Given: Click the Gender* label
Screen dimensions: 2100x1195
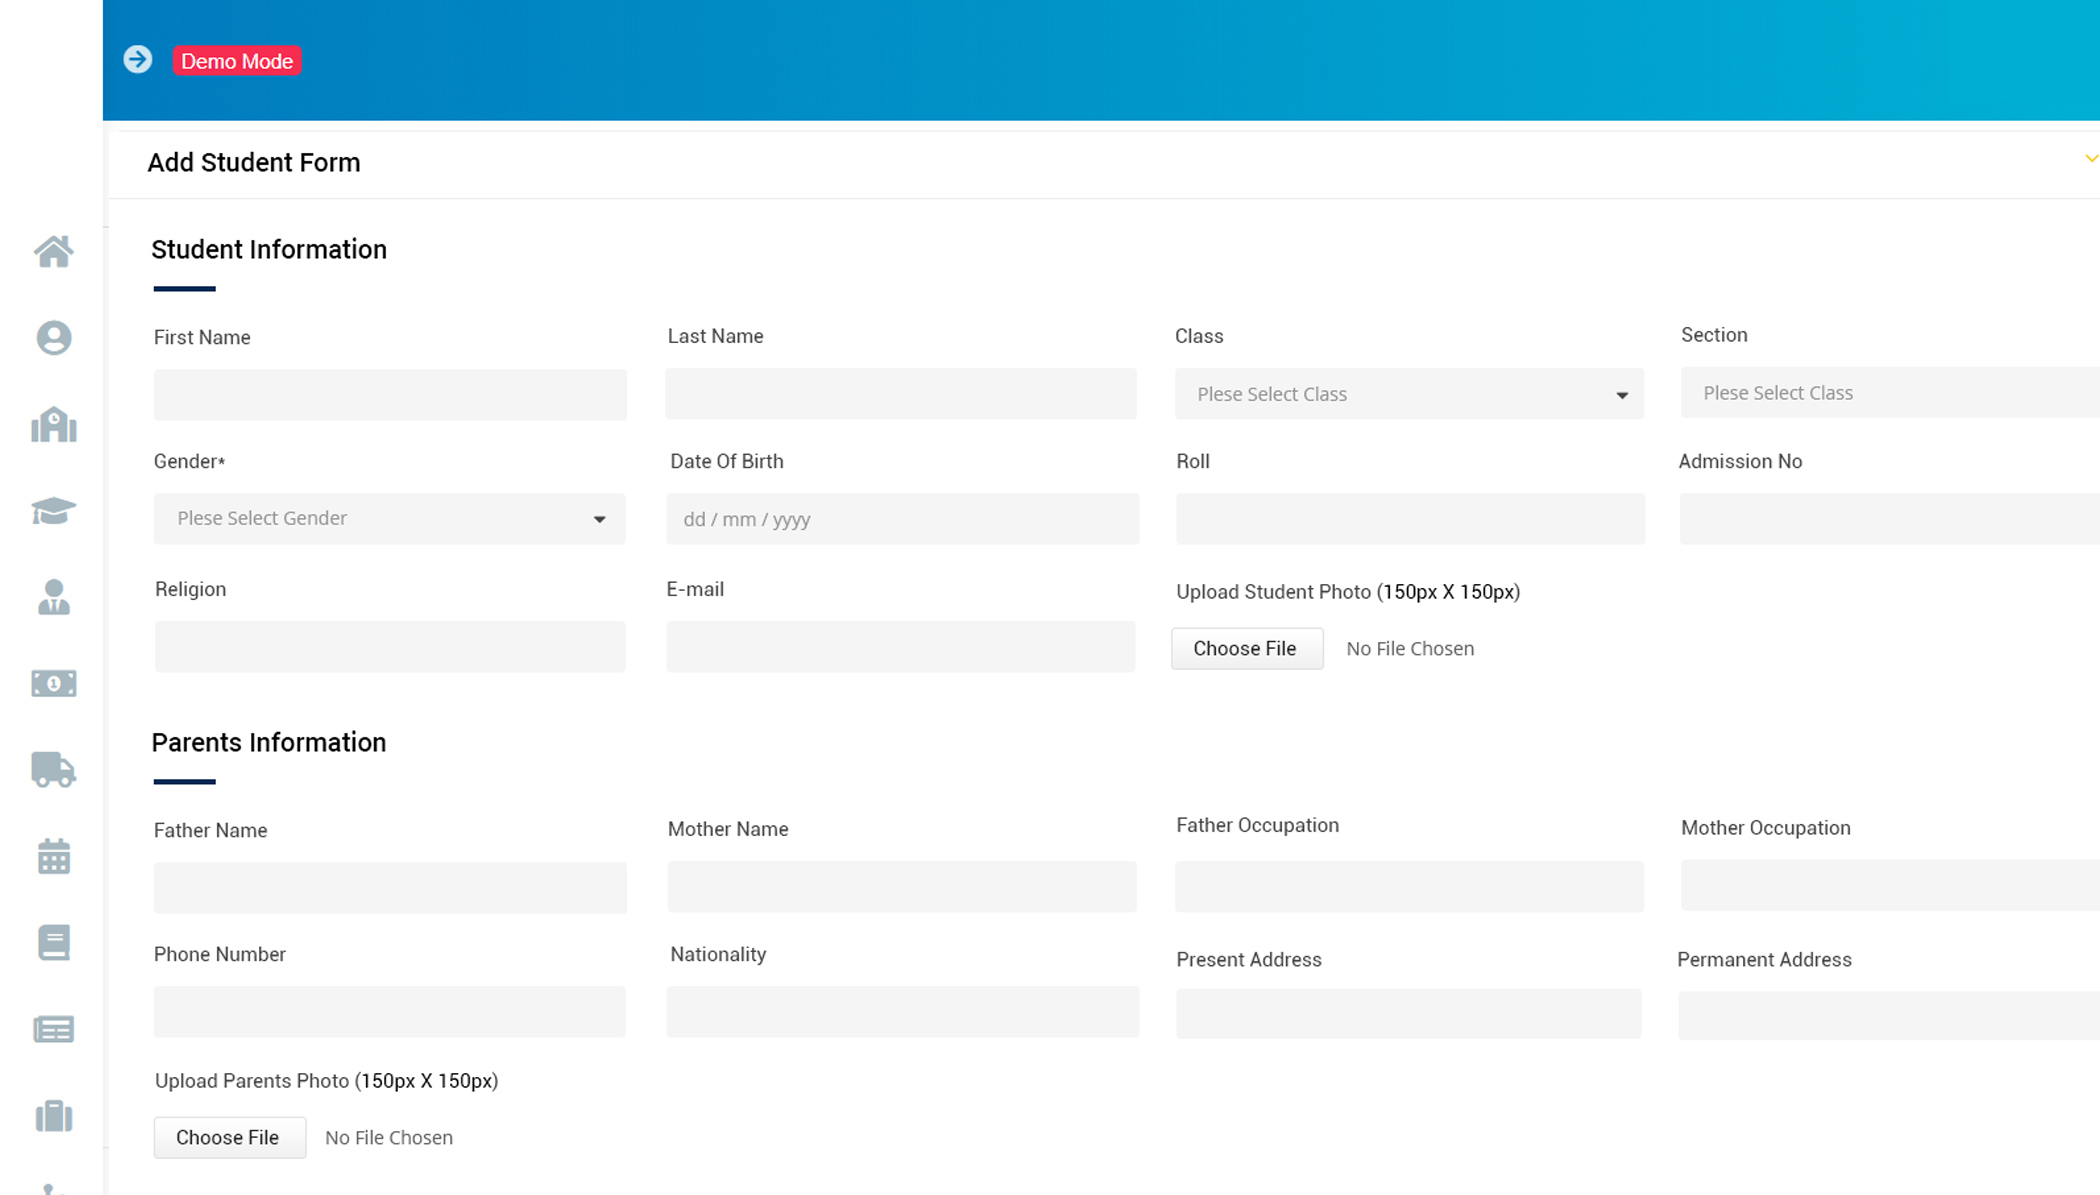Looking at the screenshot, I should 190,461.
